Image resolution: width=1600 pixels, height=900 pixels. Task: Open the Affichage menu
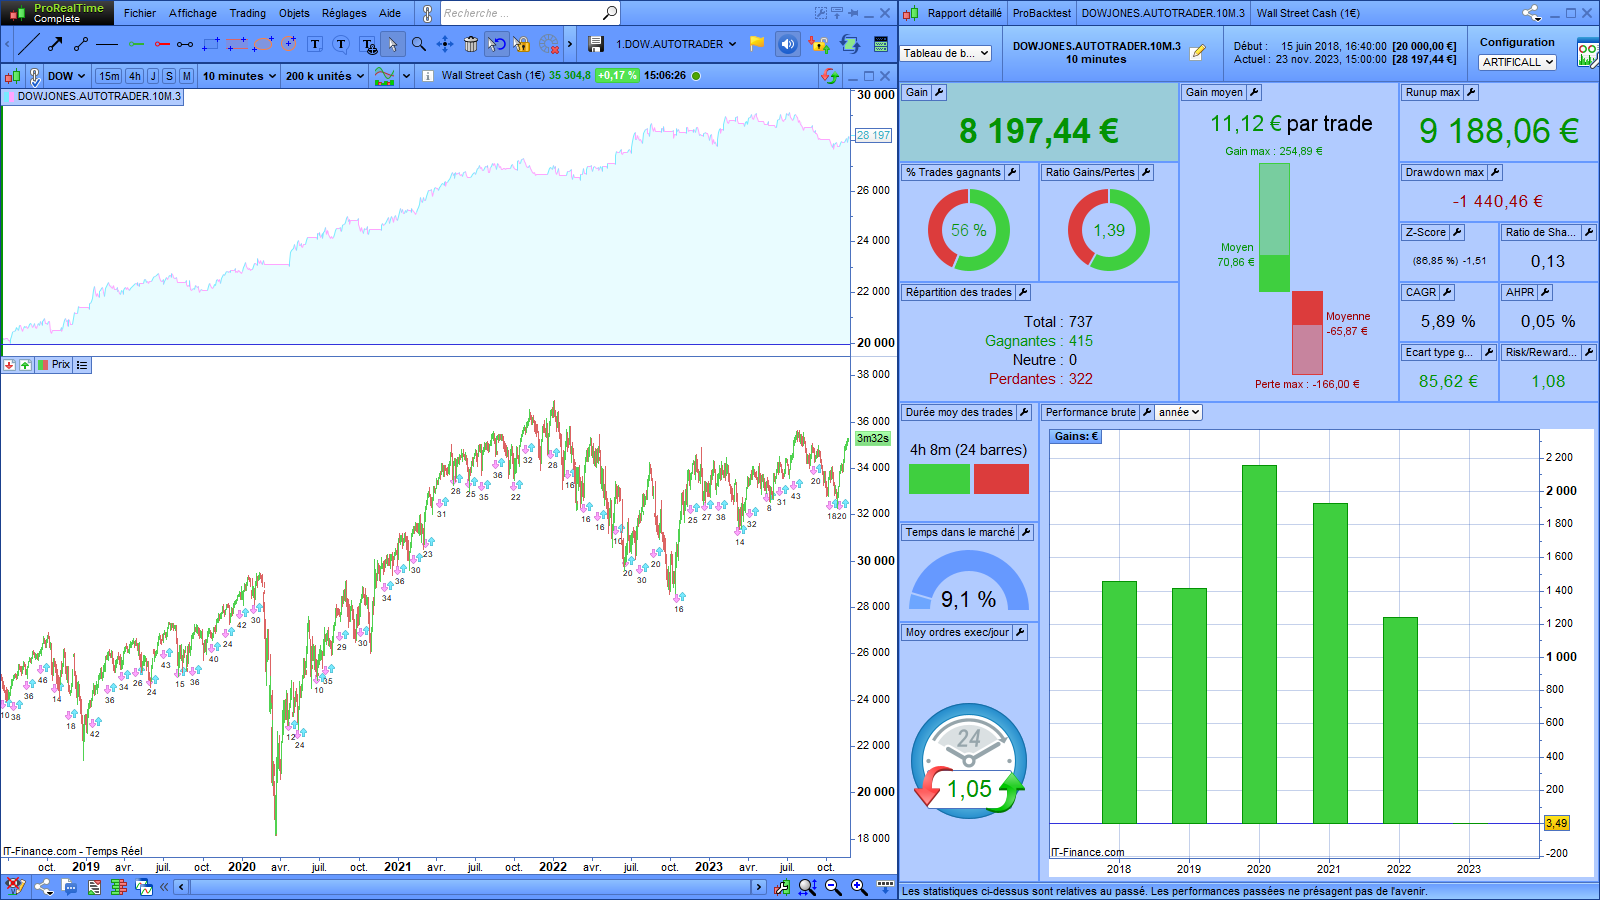point(193,13)
